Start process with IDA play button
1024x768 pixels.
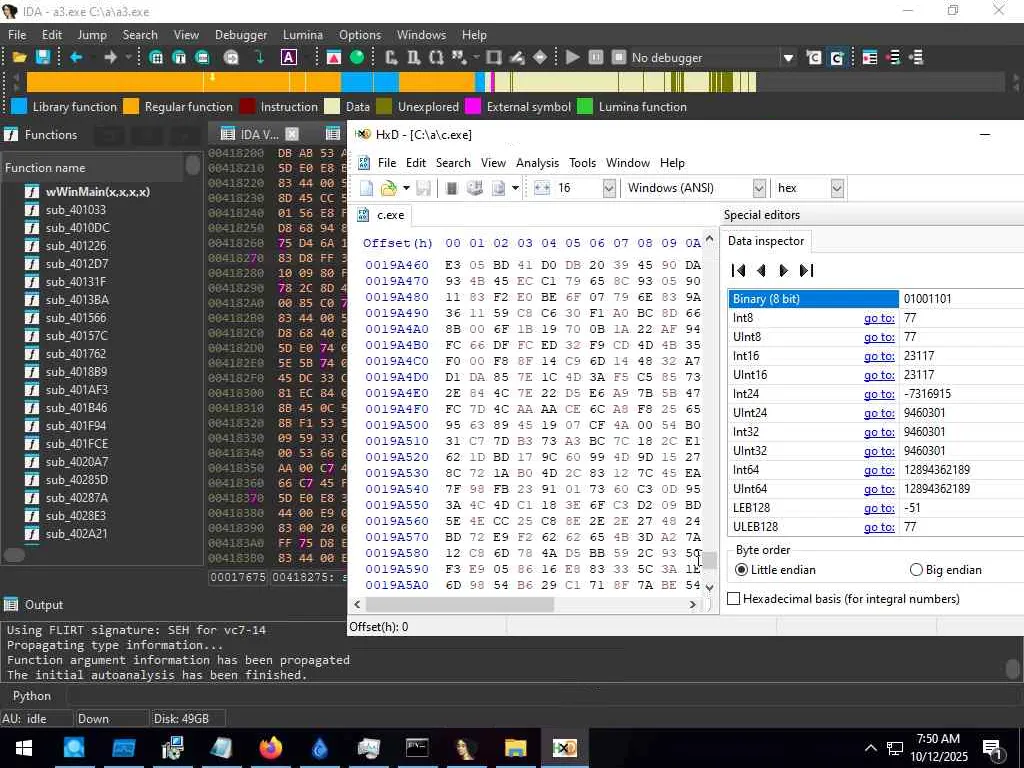pyautogui.click(x=573, y=57)
